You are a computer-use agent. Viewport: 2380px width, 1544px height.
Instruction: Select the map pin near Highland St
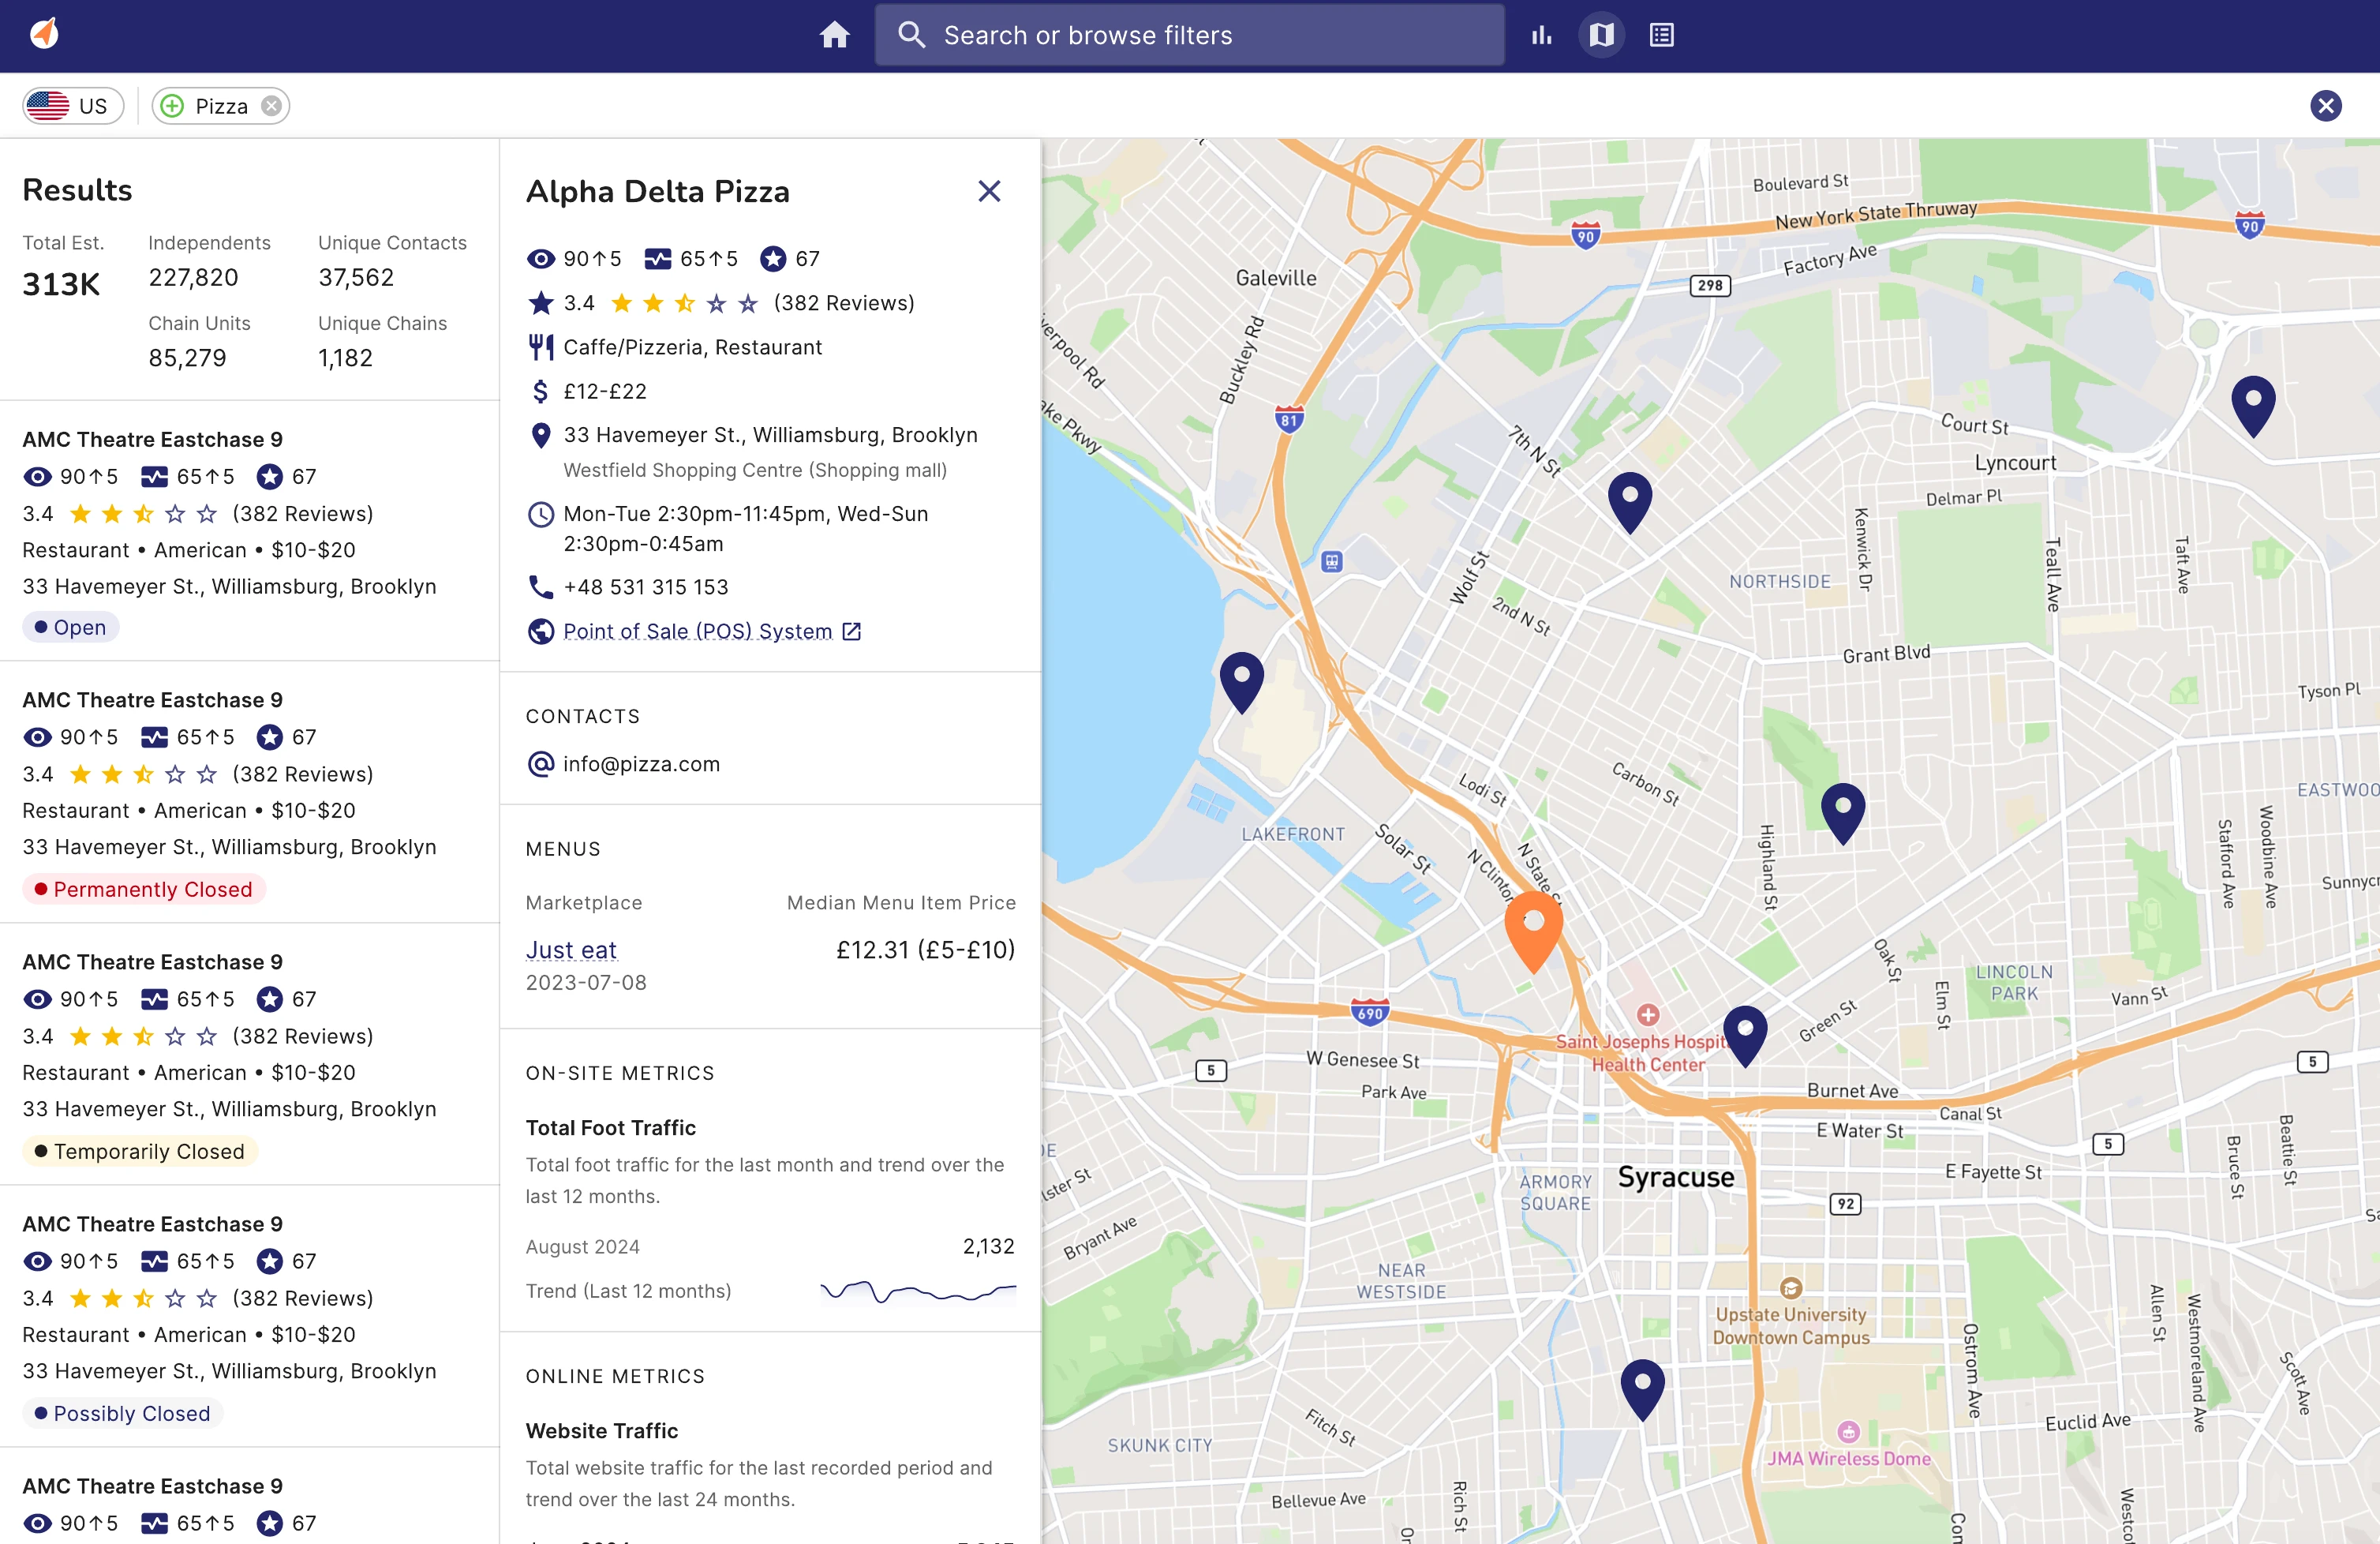1842,812
